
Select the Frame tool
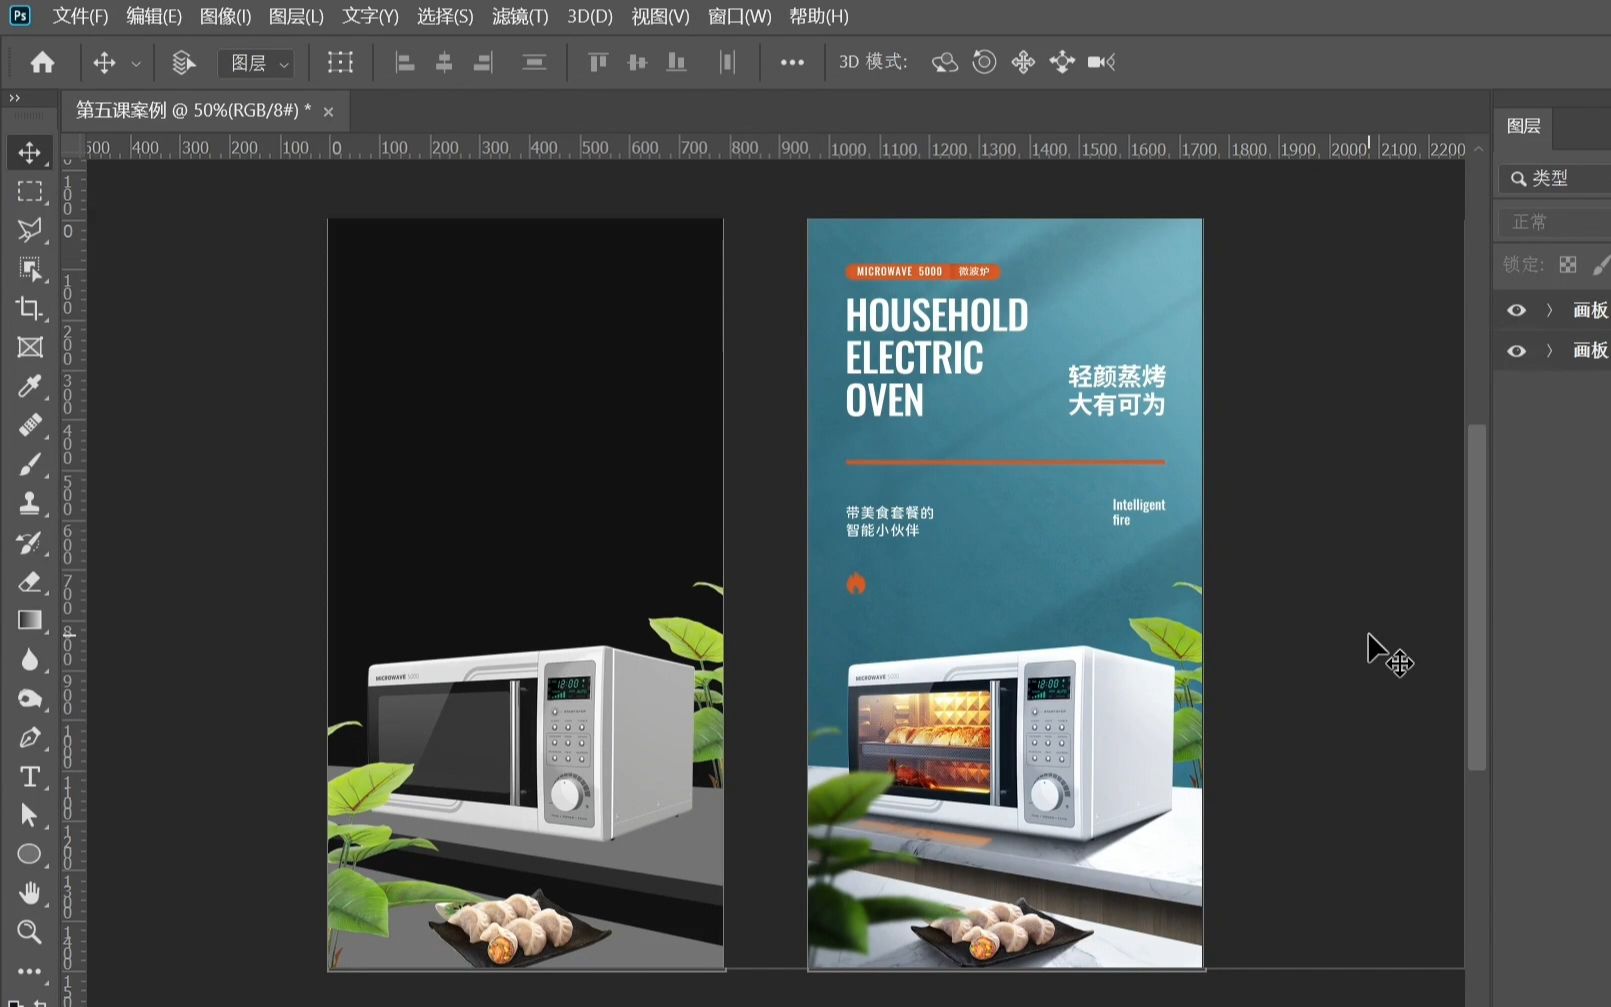pyautogui.click(x=30, y=347)
